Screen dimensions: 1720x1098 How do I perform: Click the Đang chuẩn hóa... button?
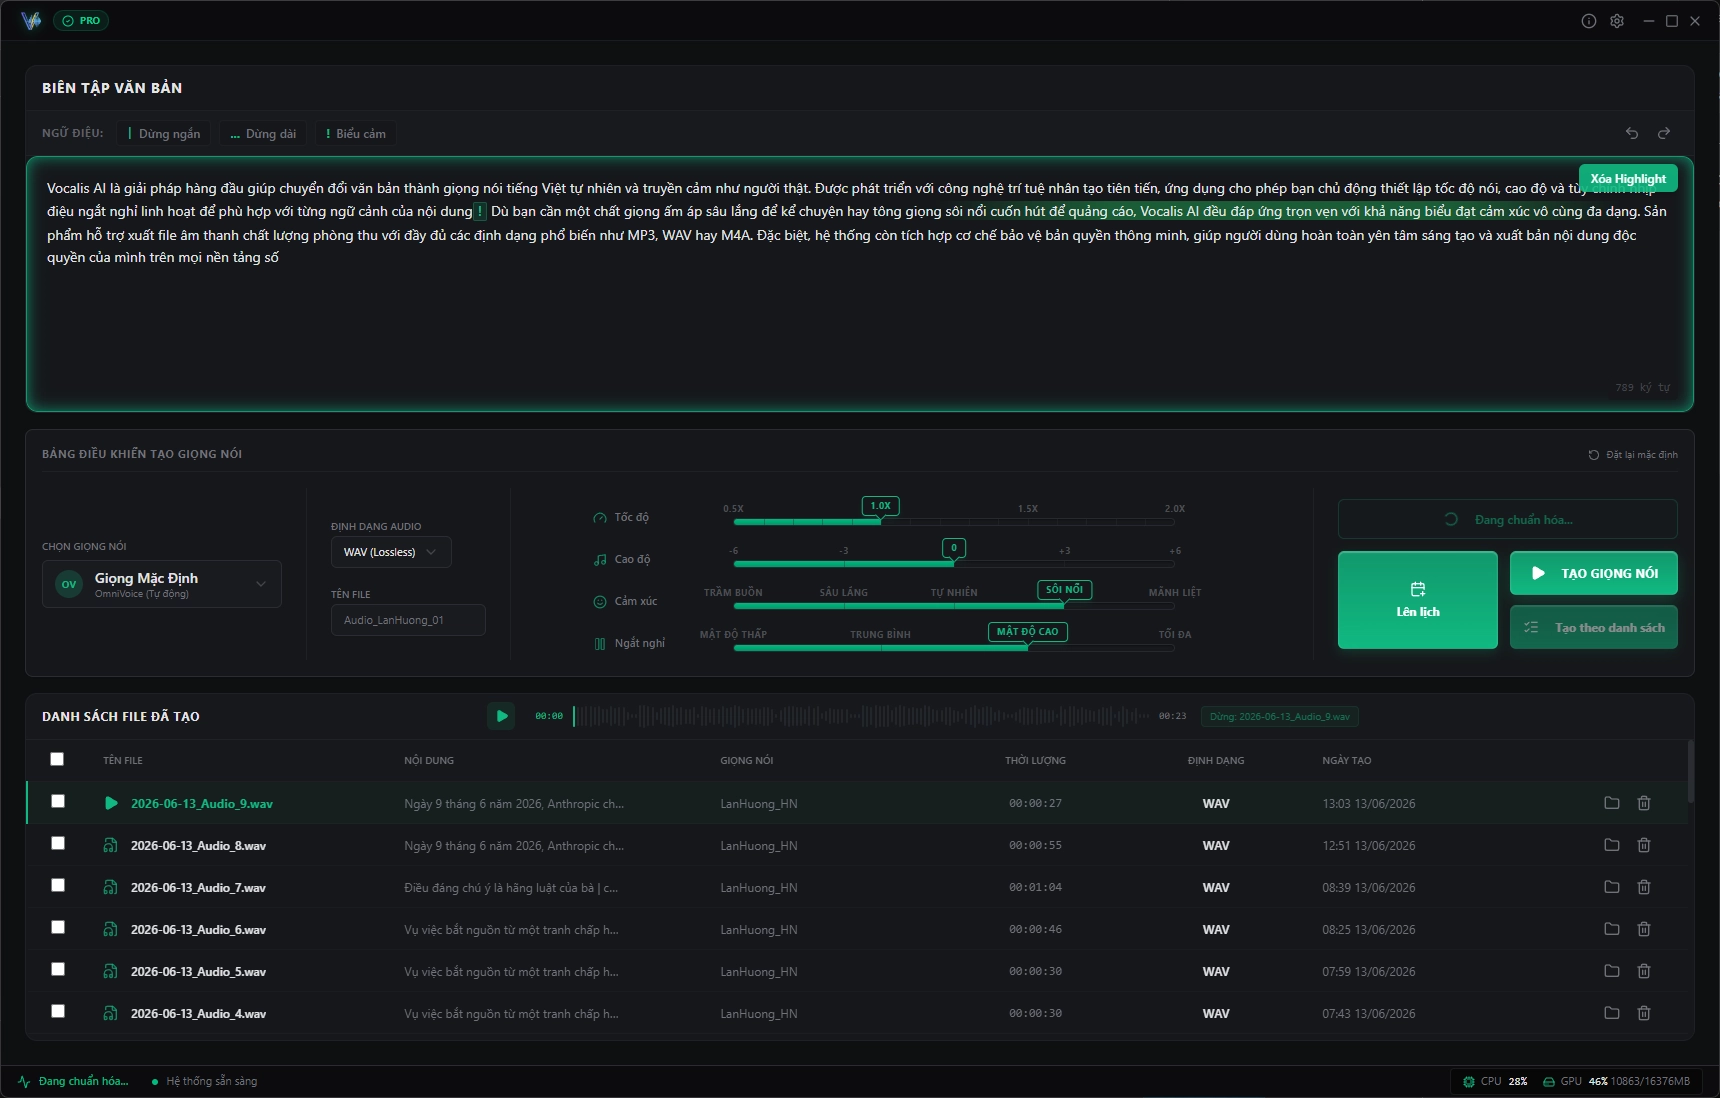point(1508,520)
